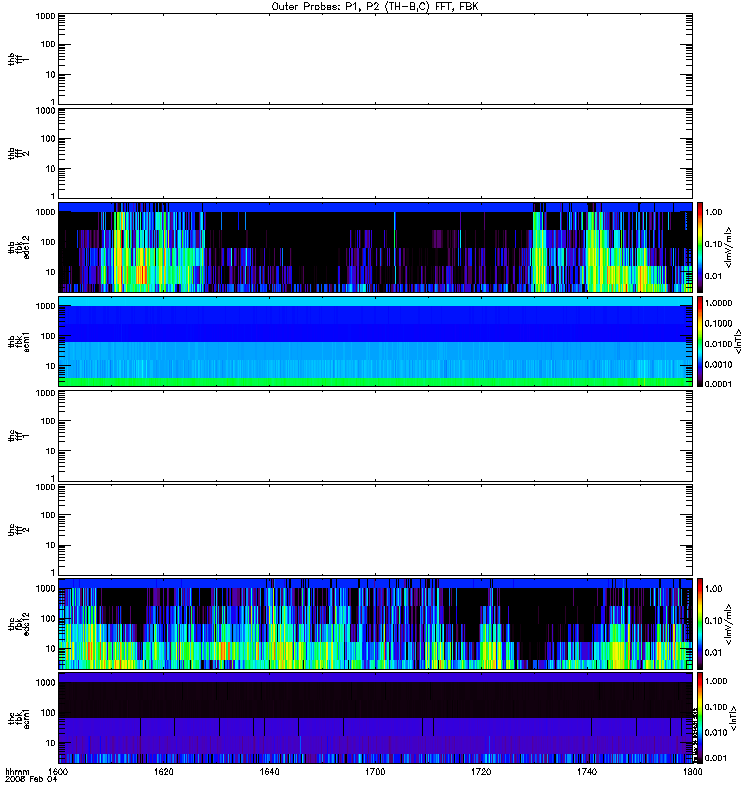Select the '1600' time axis label

[58, 771]
